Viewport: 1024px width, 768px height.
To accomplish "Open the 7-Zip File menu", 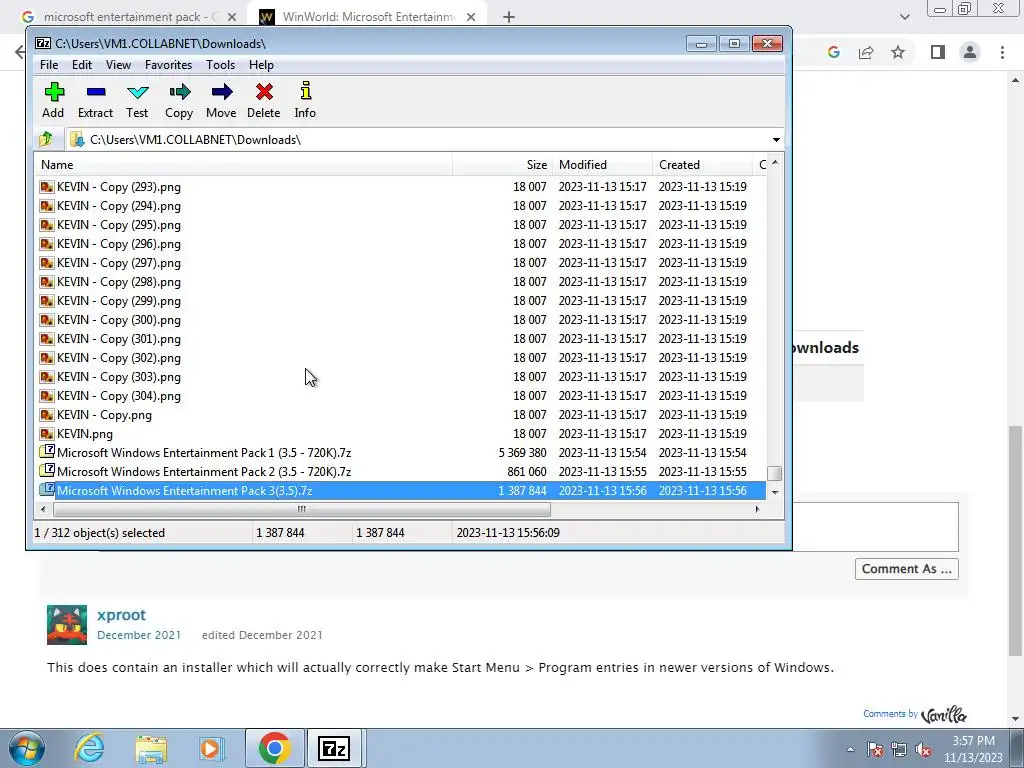I will click(49, 65).
